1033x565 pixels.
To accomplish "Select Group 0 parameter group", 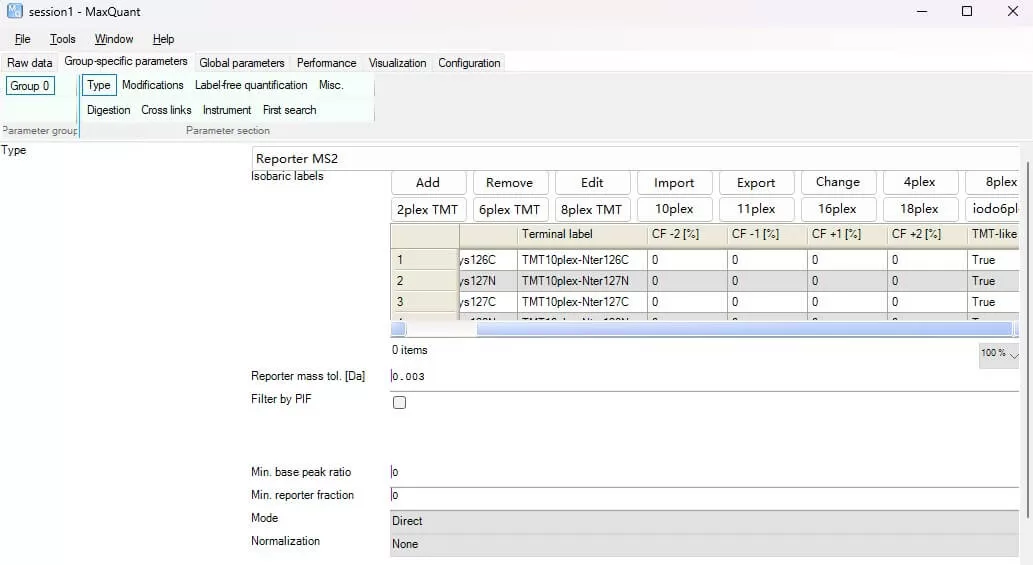I will point(30,86).
